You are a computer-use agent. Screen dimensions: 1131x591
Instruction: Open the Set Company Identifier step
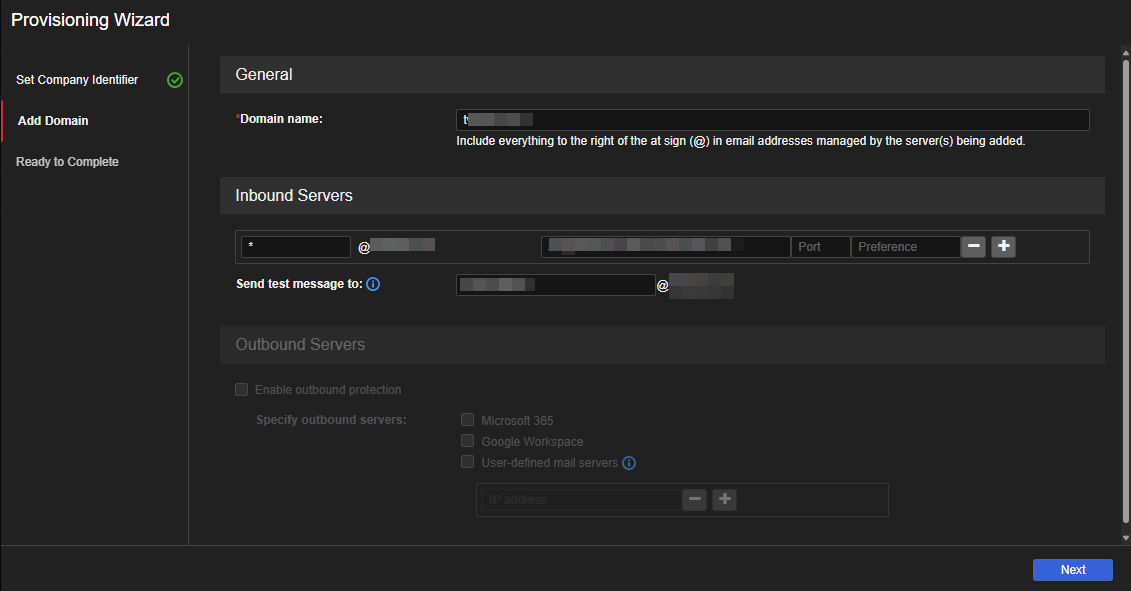(x=77, y=80)
